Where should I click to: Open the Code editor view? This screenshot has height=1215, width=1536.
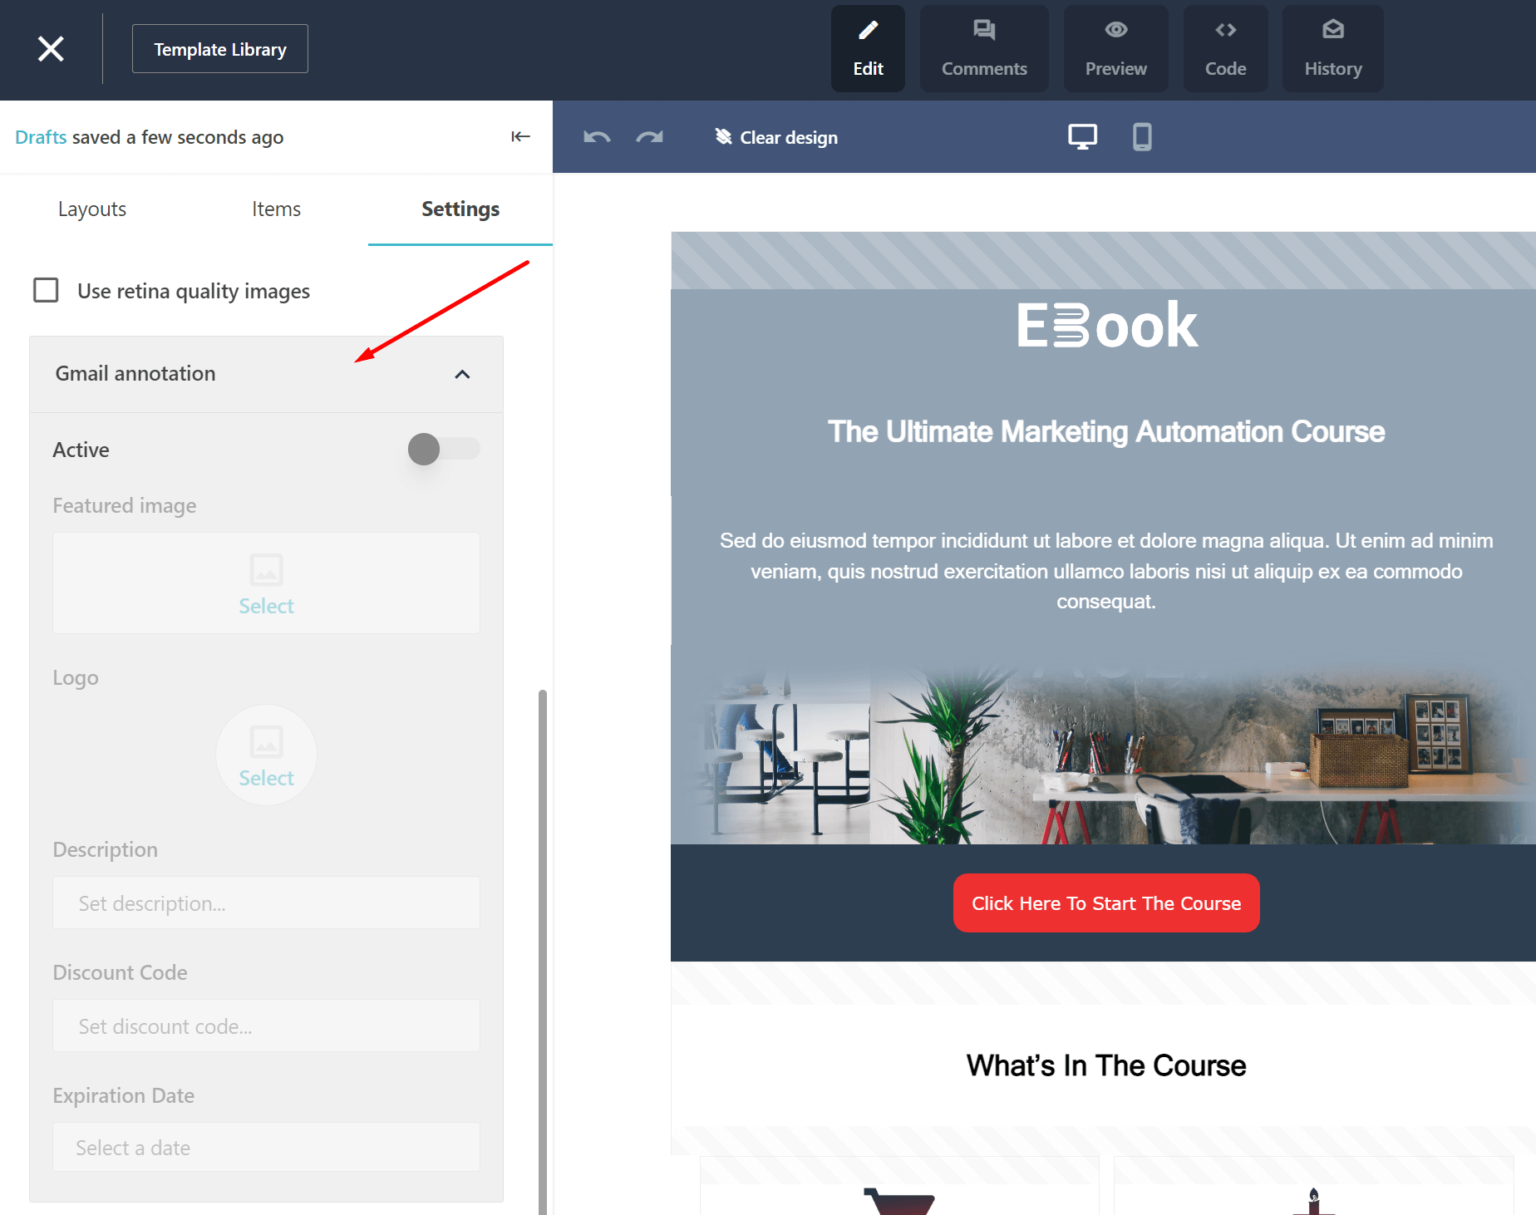1225,49
